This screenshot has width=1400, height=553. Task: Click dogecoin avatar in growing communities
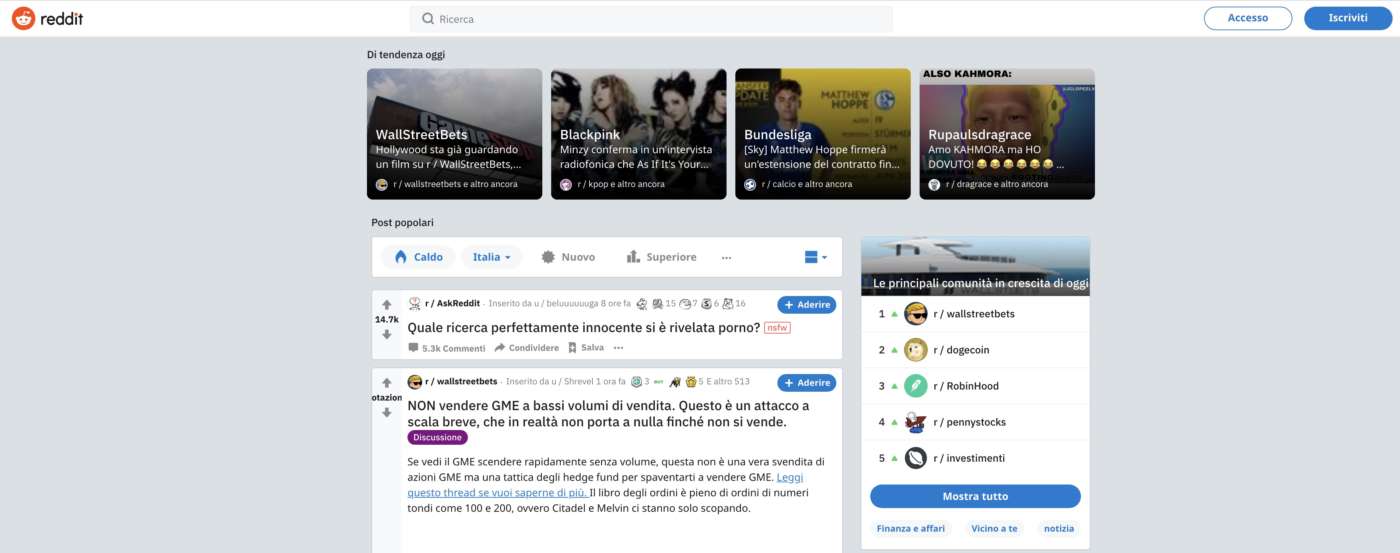pyautogui.click(x=916, y=350)
